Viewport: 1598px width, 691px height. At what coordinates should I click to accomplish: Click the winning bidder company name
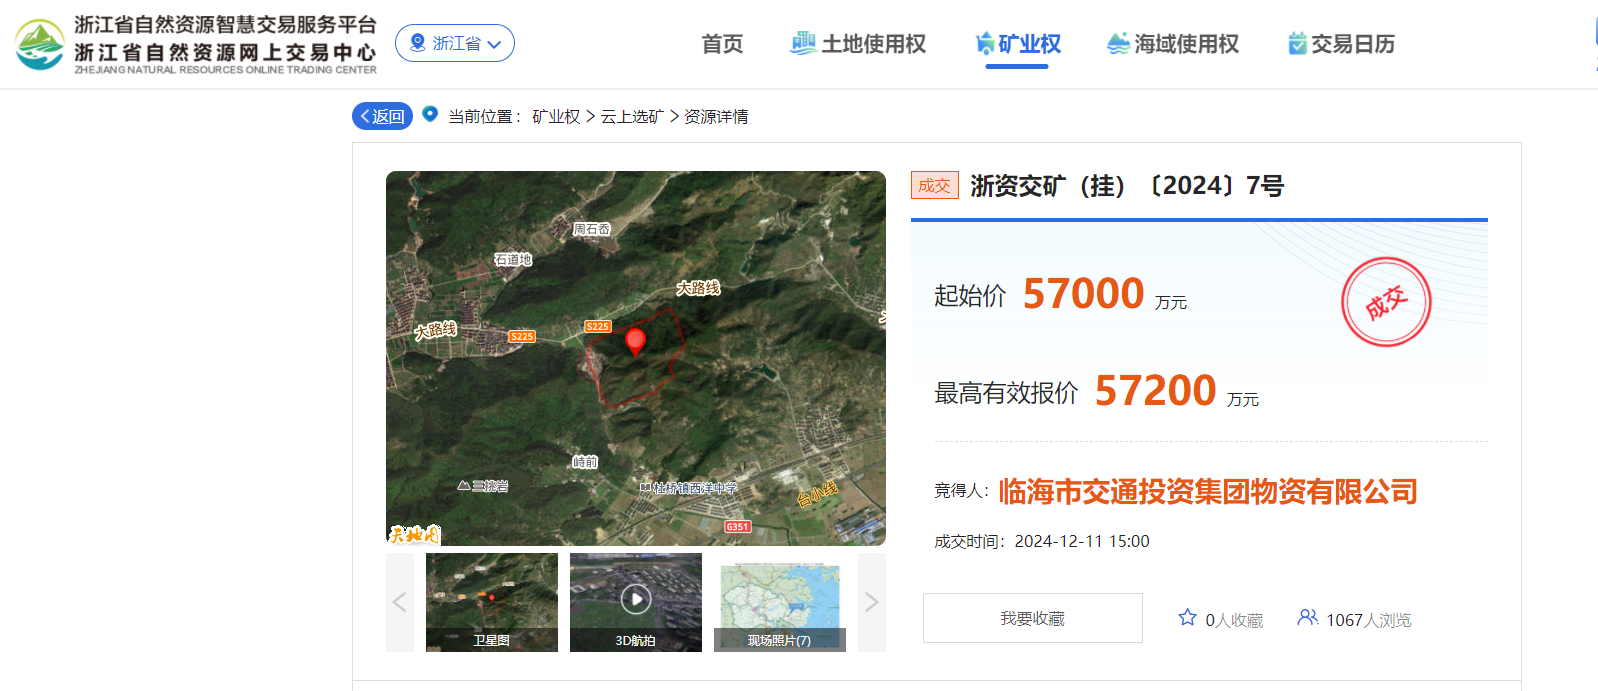click(1208, 492)
